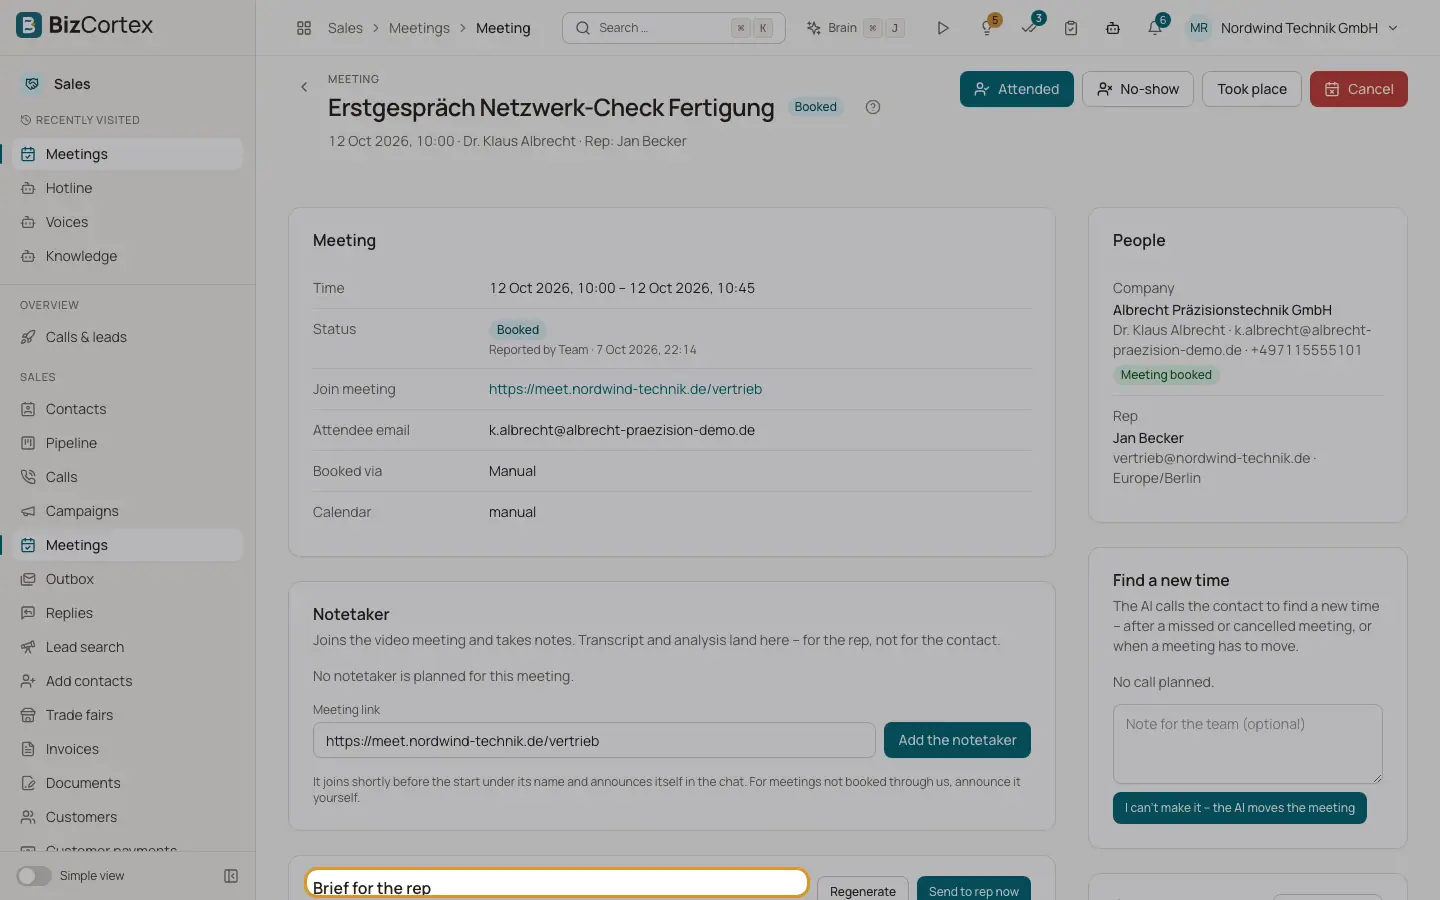Screen dimensions: 1440x900
Task: Cancel the meeting with the red Cancel button
Action: pos(1359,89)
